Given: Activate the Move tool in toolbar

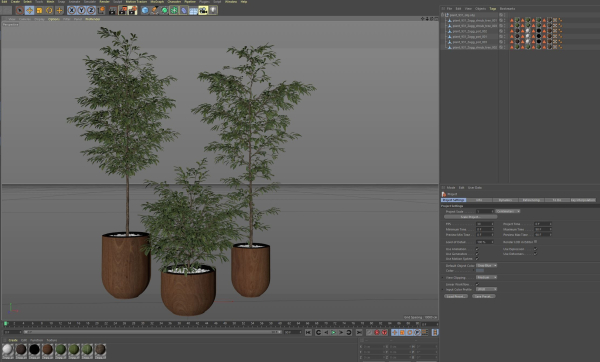Looking at the screenshot, I should [x=29, y=11].
